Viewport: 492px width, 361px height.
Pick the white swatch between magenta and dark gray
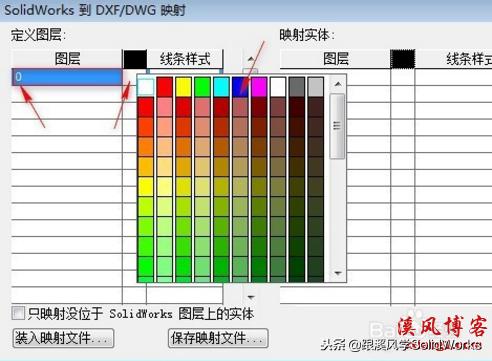pos(278,87)
